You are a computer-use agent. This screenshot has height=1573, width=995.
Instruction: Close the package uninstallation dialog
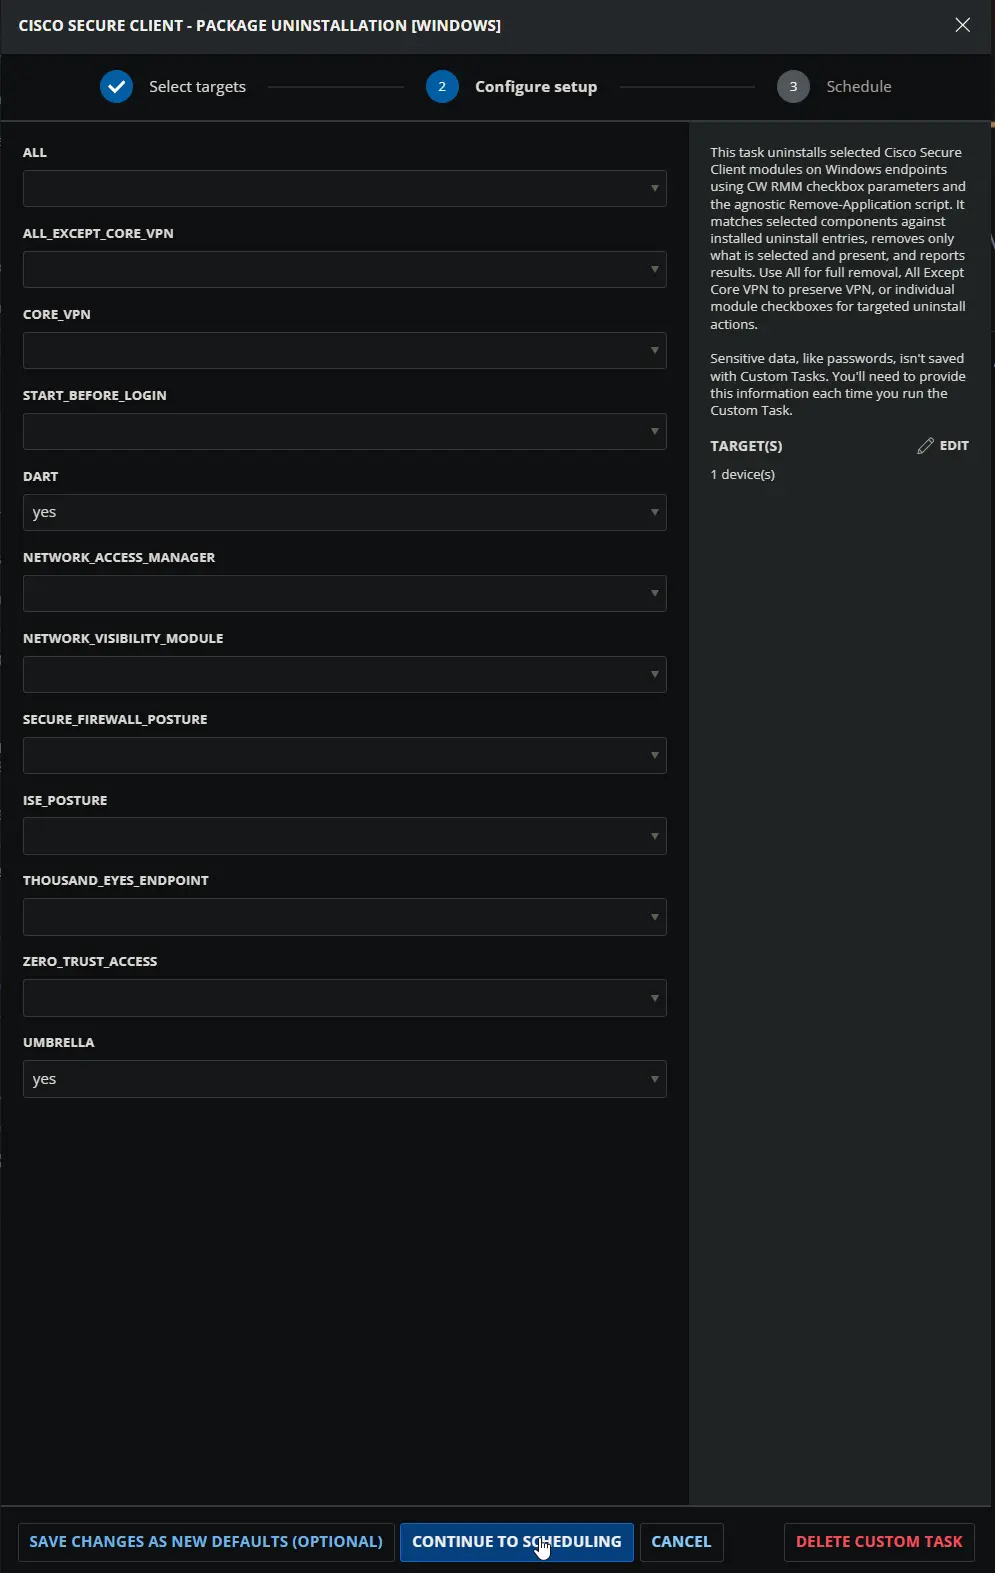(x=962, y=25)
